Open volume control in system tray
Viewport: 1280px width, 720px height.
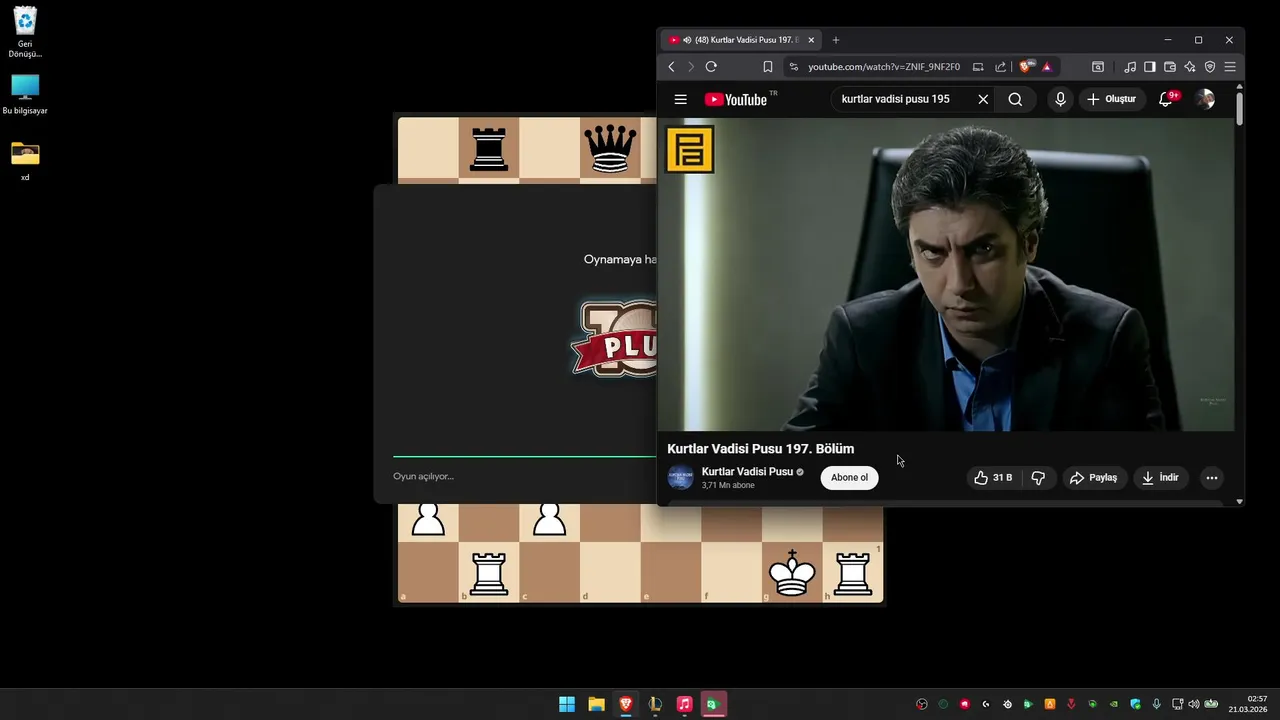click(x=1193, y=704)
